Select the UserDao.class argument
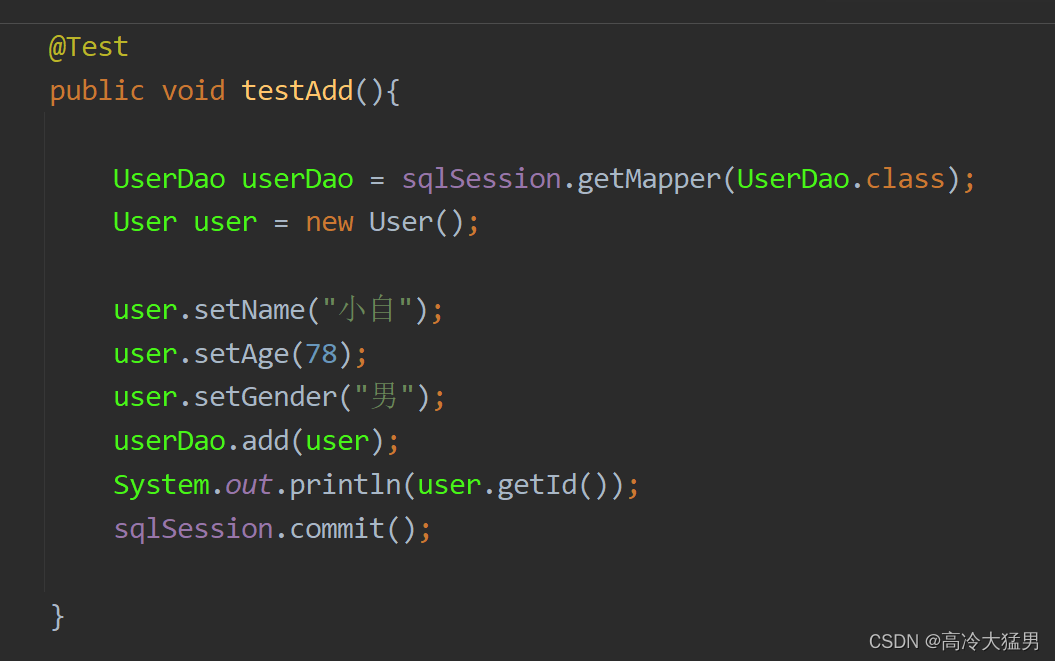The width and height of the screenshot is (1055, 661). (840, 179)
